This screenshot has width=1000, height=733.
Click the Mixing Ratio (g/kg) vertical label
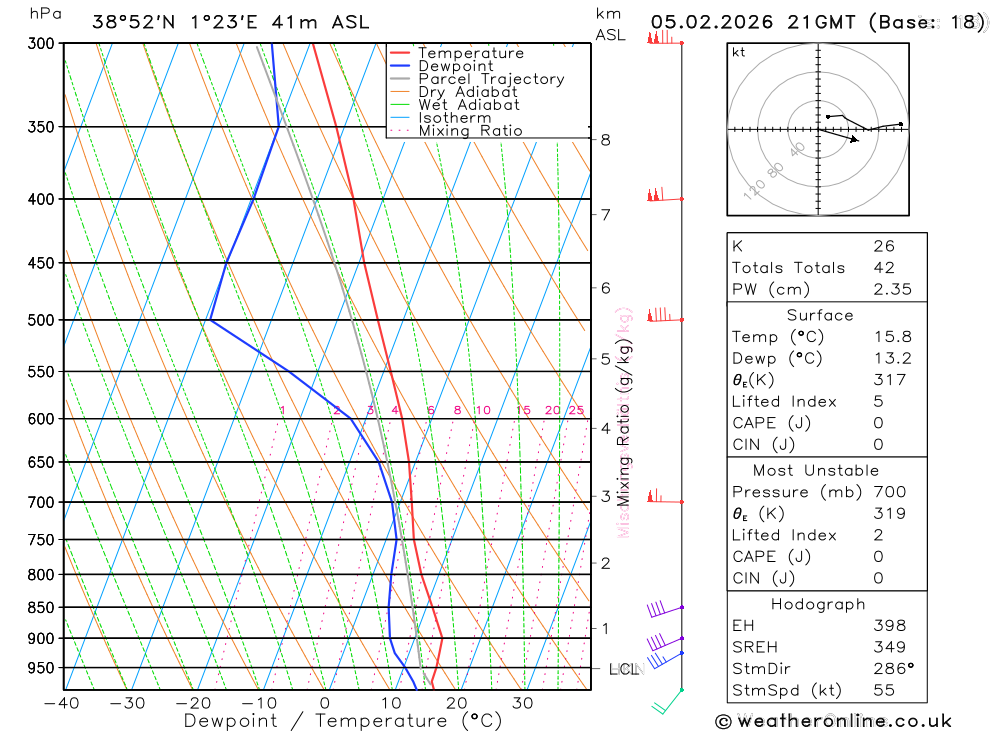623,423
